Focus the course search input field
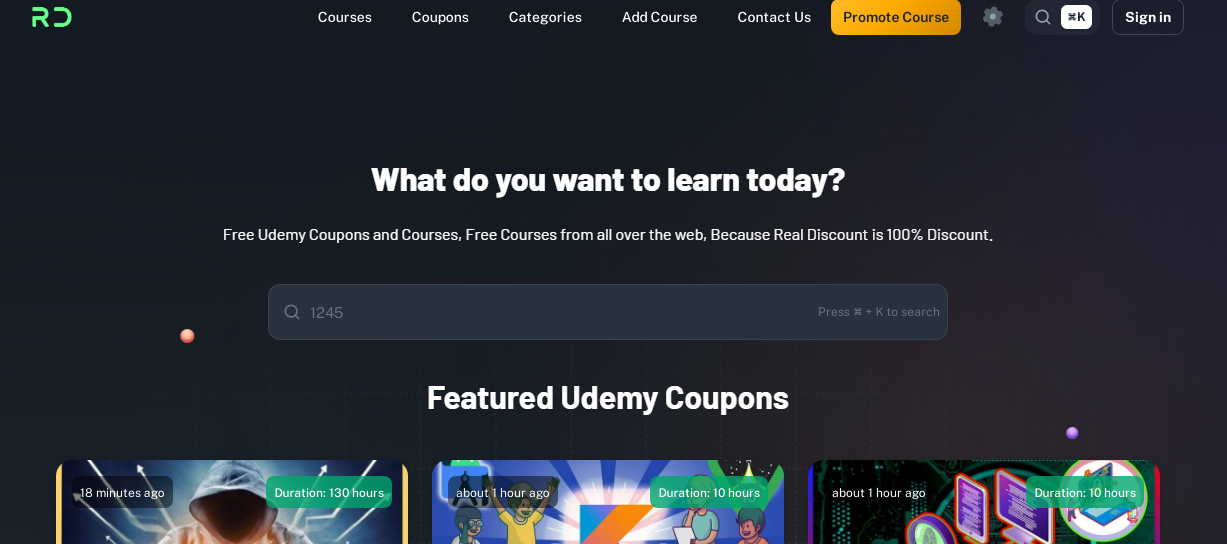 pyautogui.click(x=608, y=312)
